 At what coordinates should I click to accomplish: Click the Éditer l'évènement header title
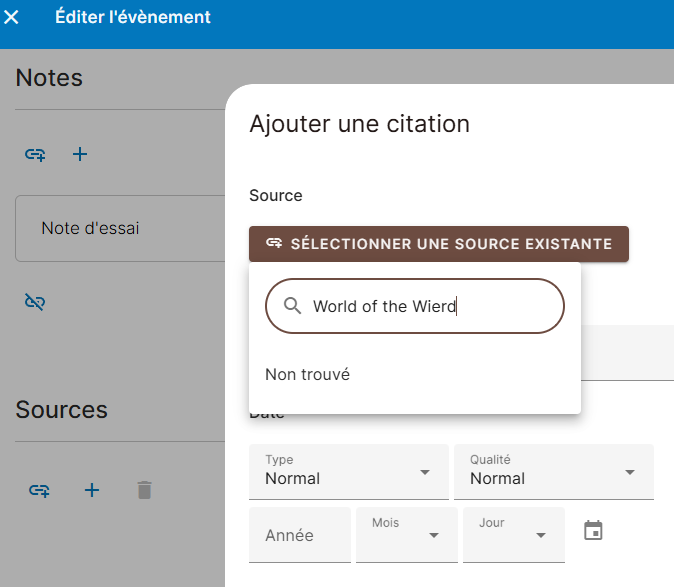(133, 17)
